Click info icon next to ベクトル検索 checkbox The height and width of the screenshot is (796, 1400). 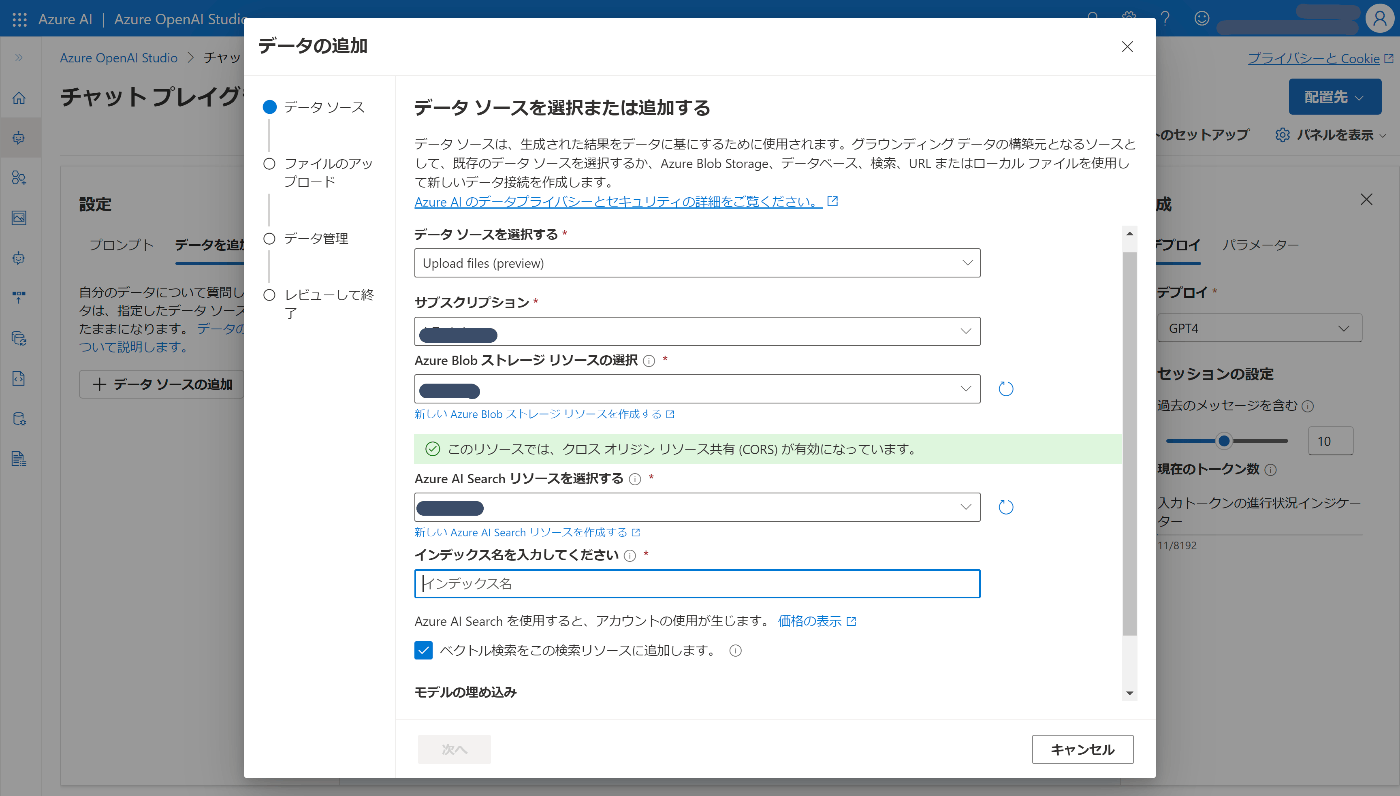click(x=735, y=651)
